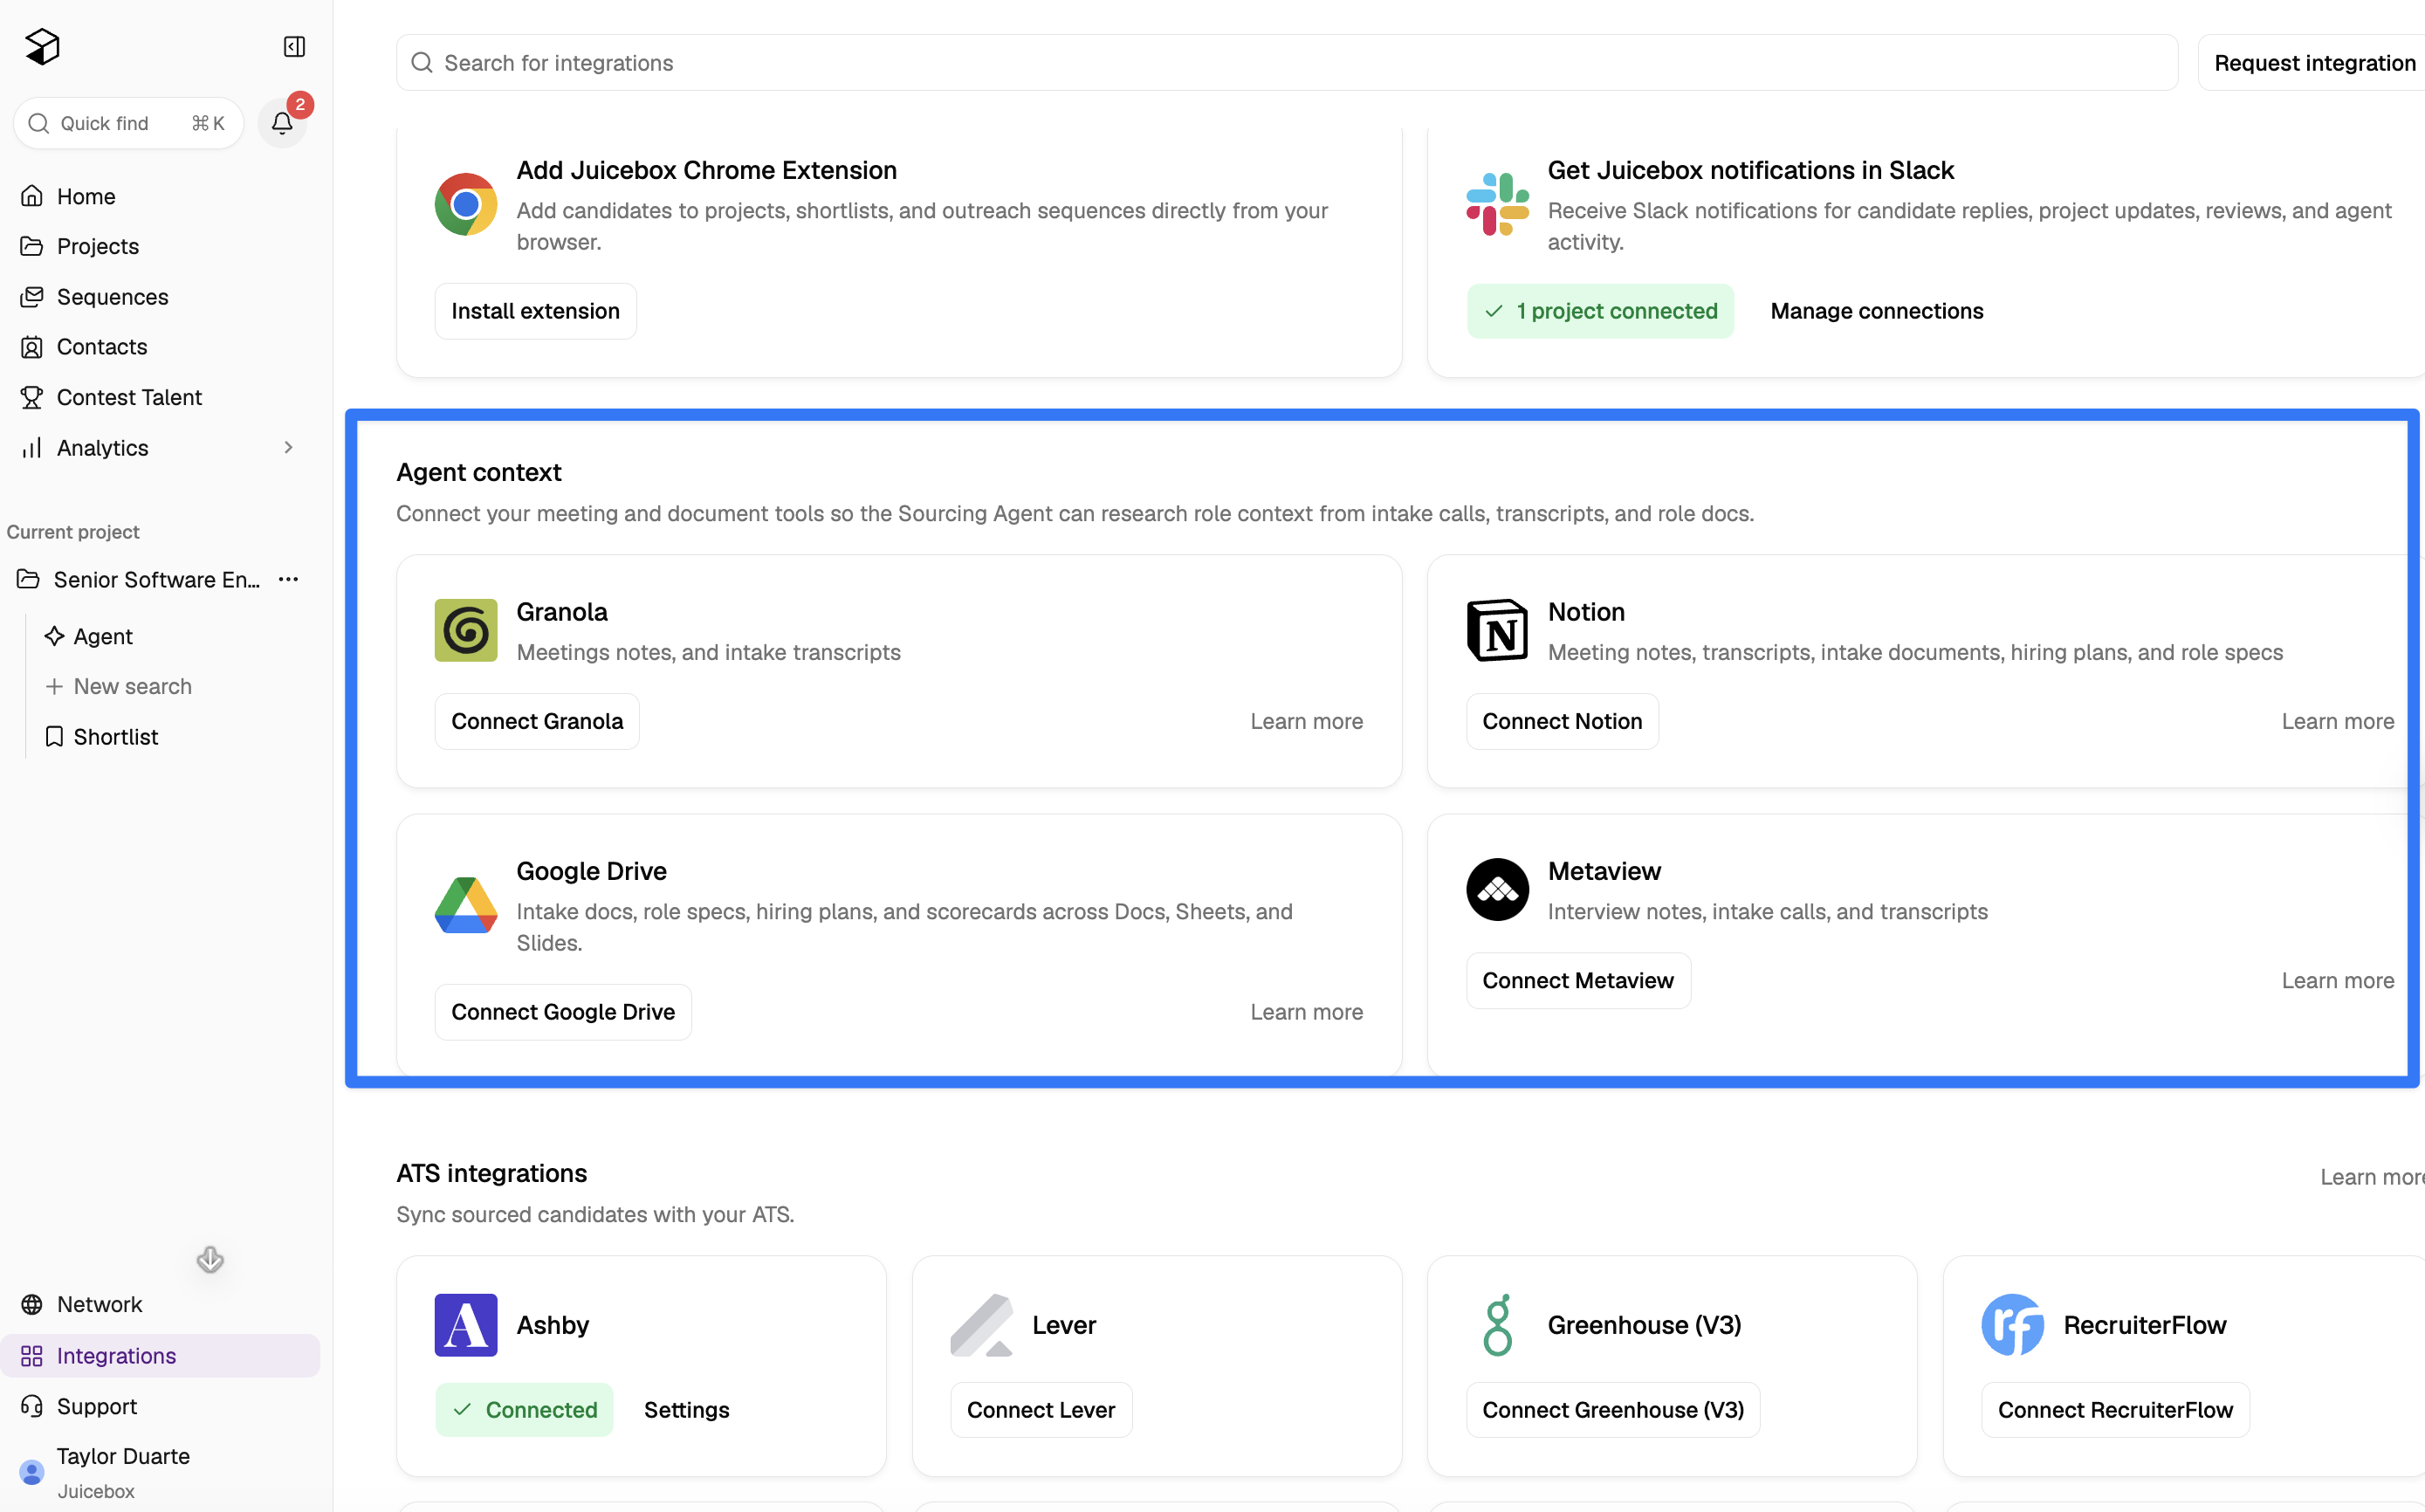
Task: Open Learn more for Notion
Action: tap(2338, 721)
